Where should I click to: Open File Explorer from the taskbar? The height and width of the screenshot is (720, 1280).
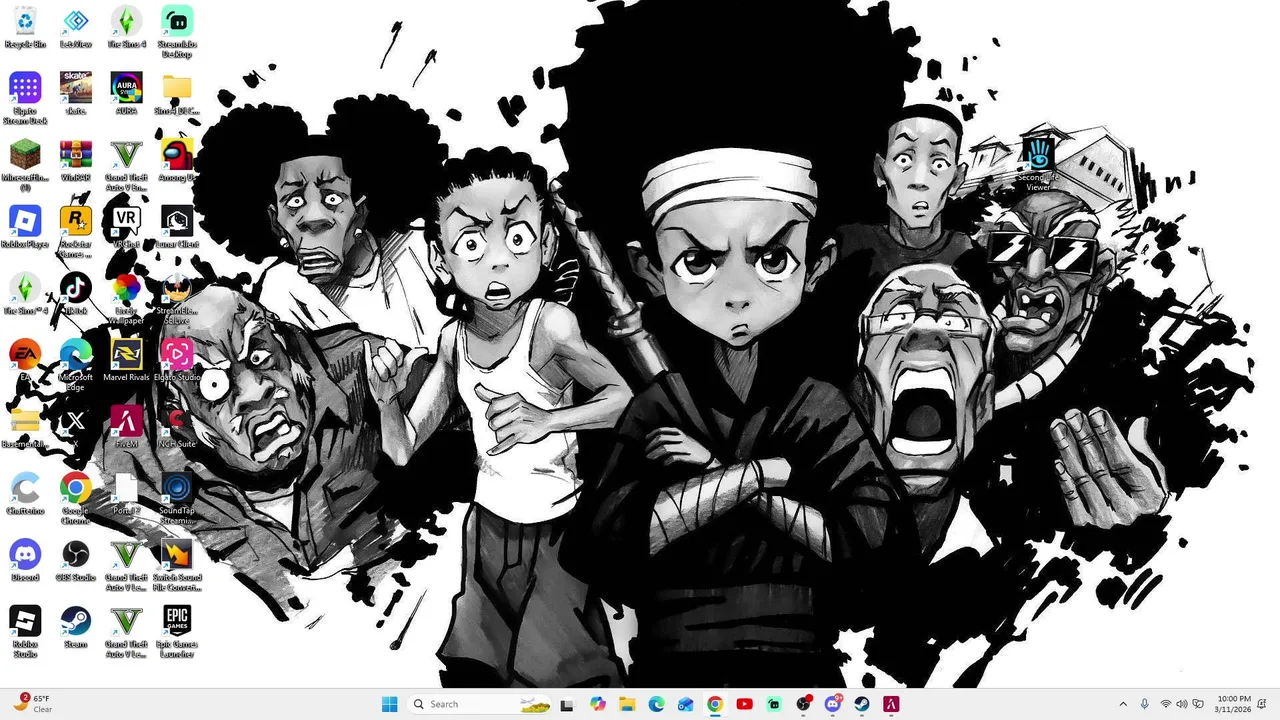[x=627, y=704]
